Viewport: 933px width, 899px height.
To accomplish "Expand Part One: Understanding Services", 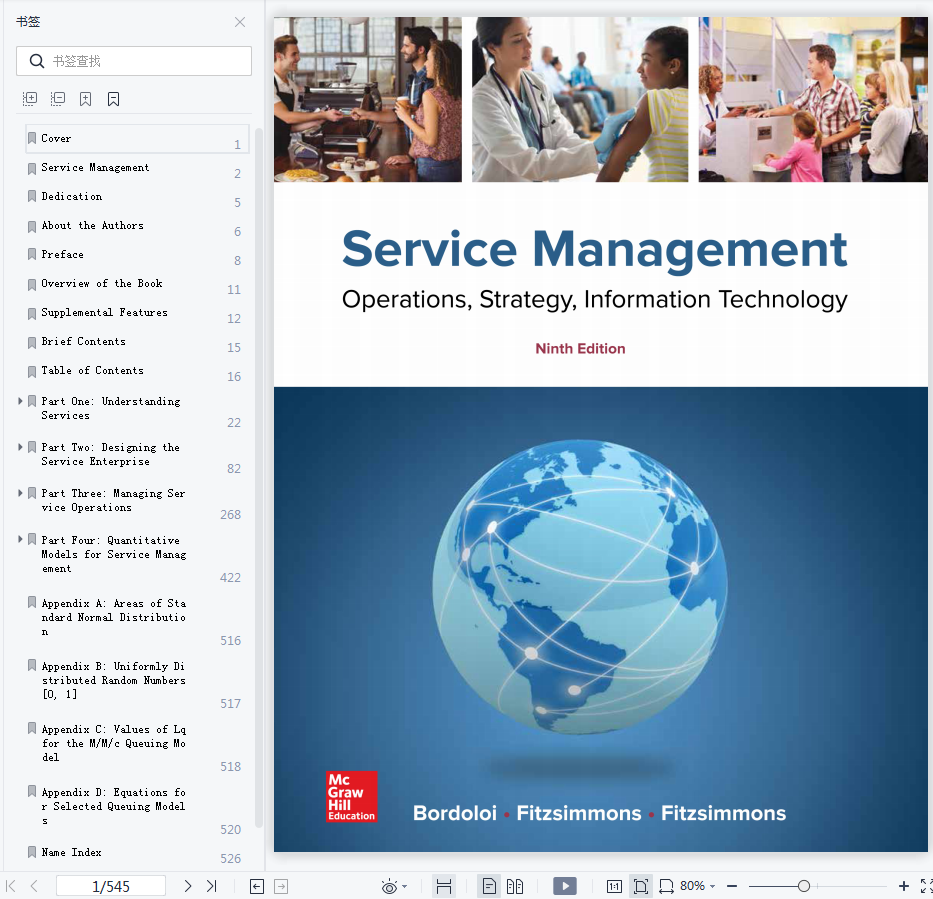I will pyautogui.click(x=20, y=401).
